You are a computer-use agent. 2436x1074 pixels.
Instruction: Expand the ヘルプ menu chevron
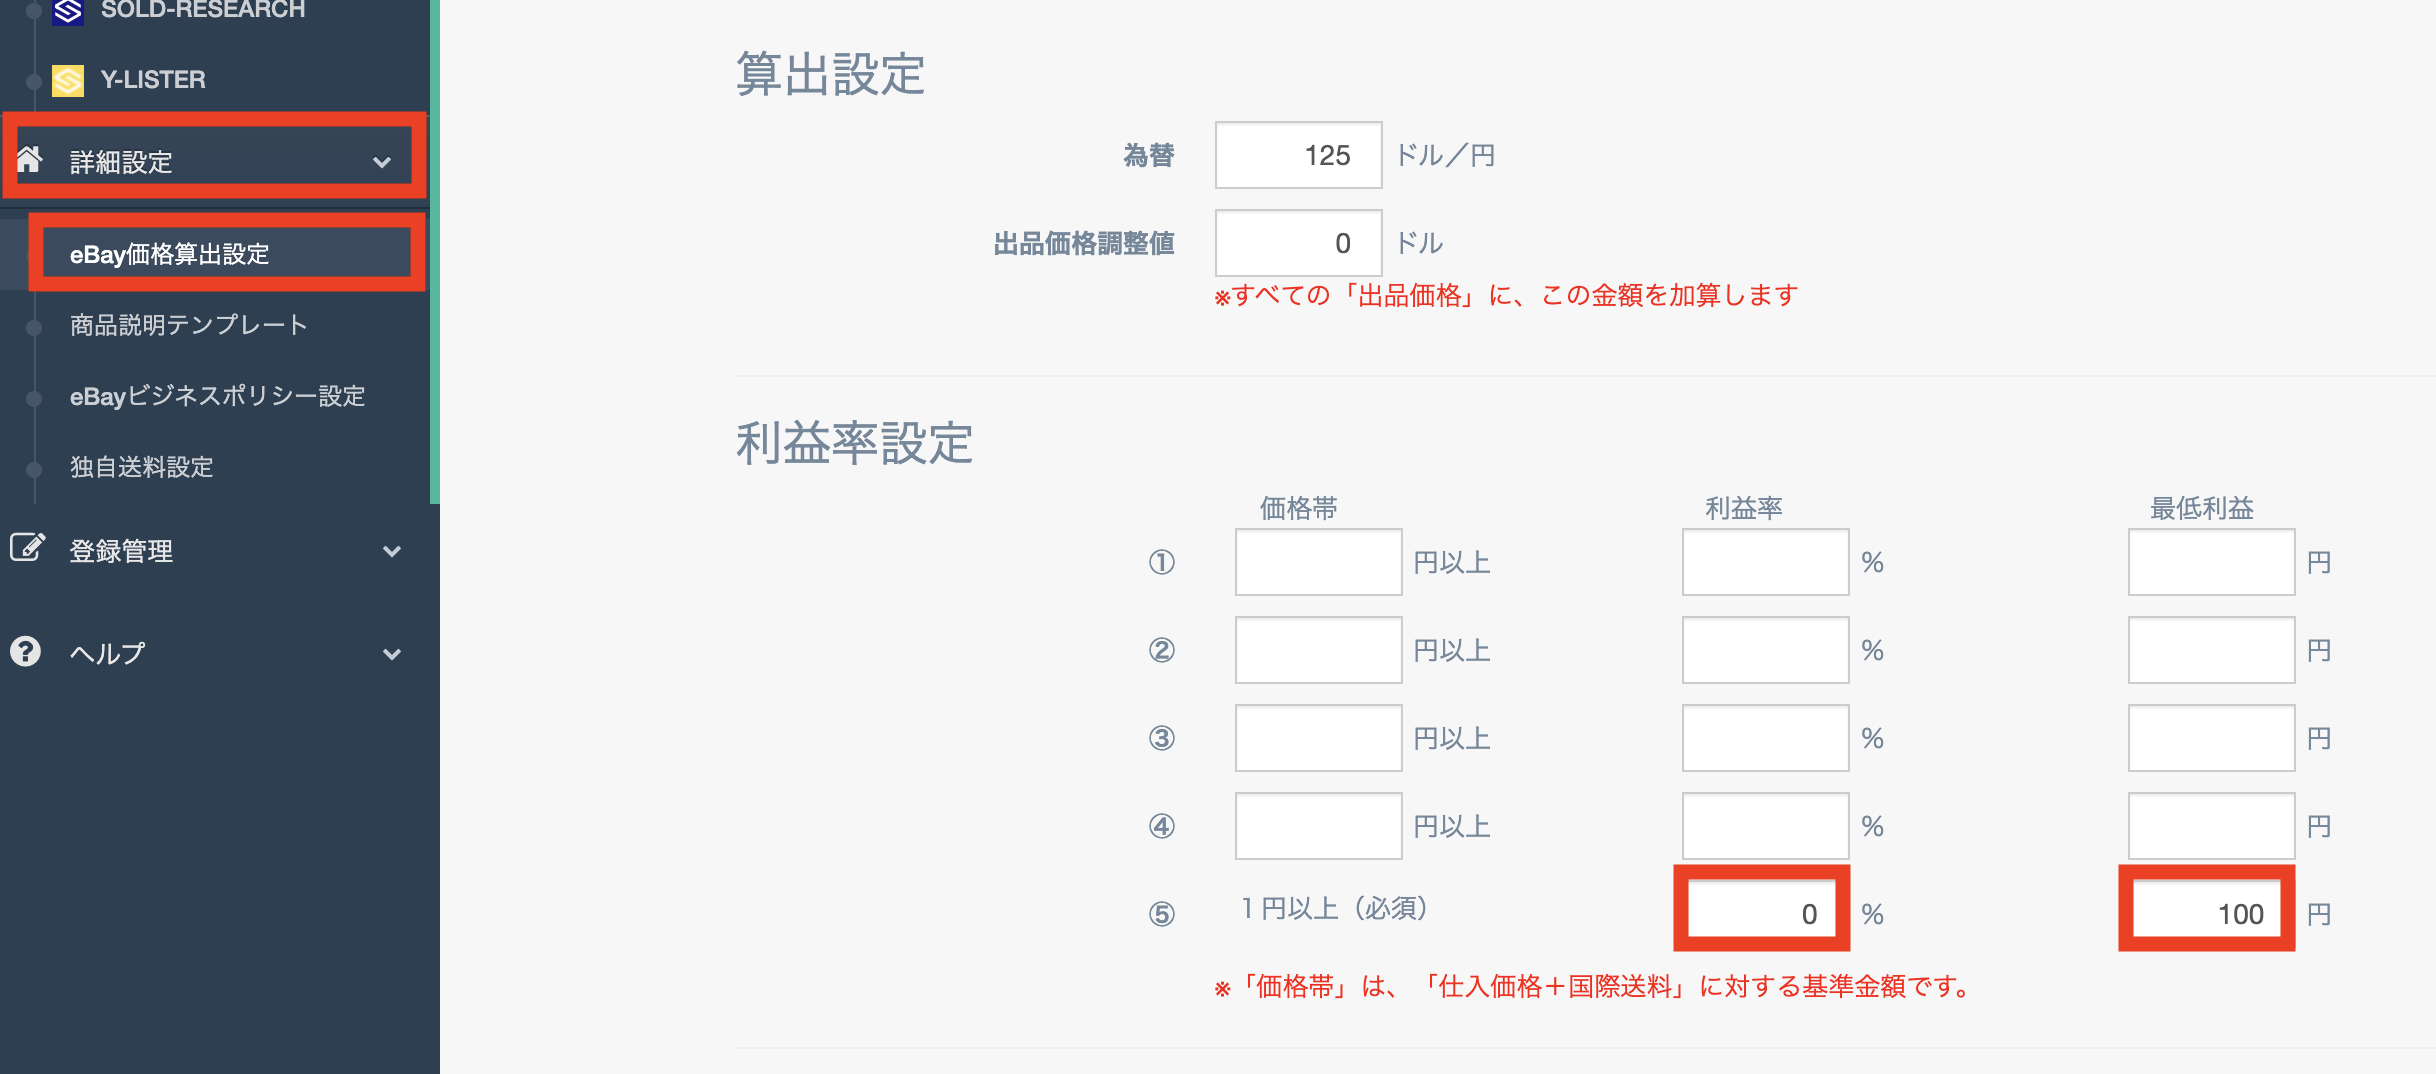[x=392, y=654]
